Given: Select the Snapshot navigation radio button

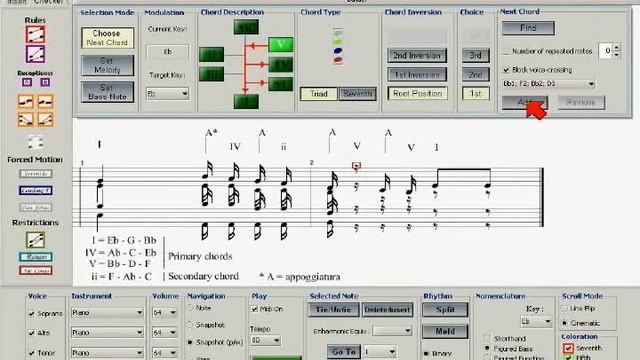Looking at the screenshot, I should 190,325.
